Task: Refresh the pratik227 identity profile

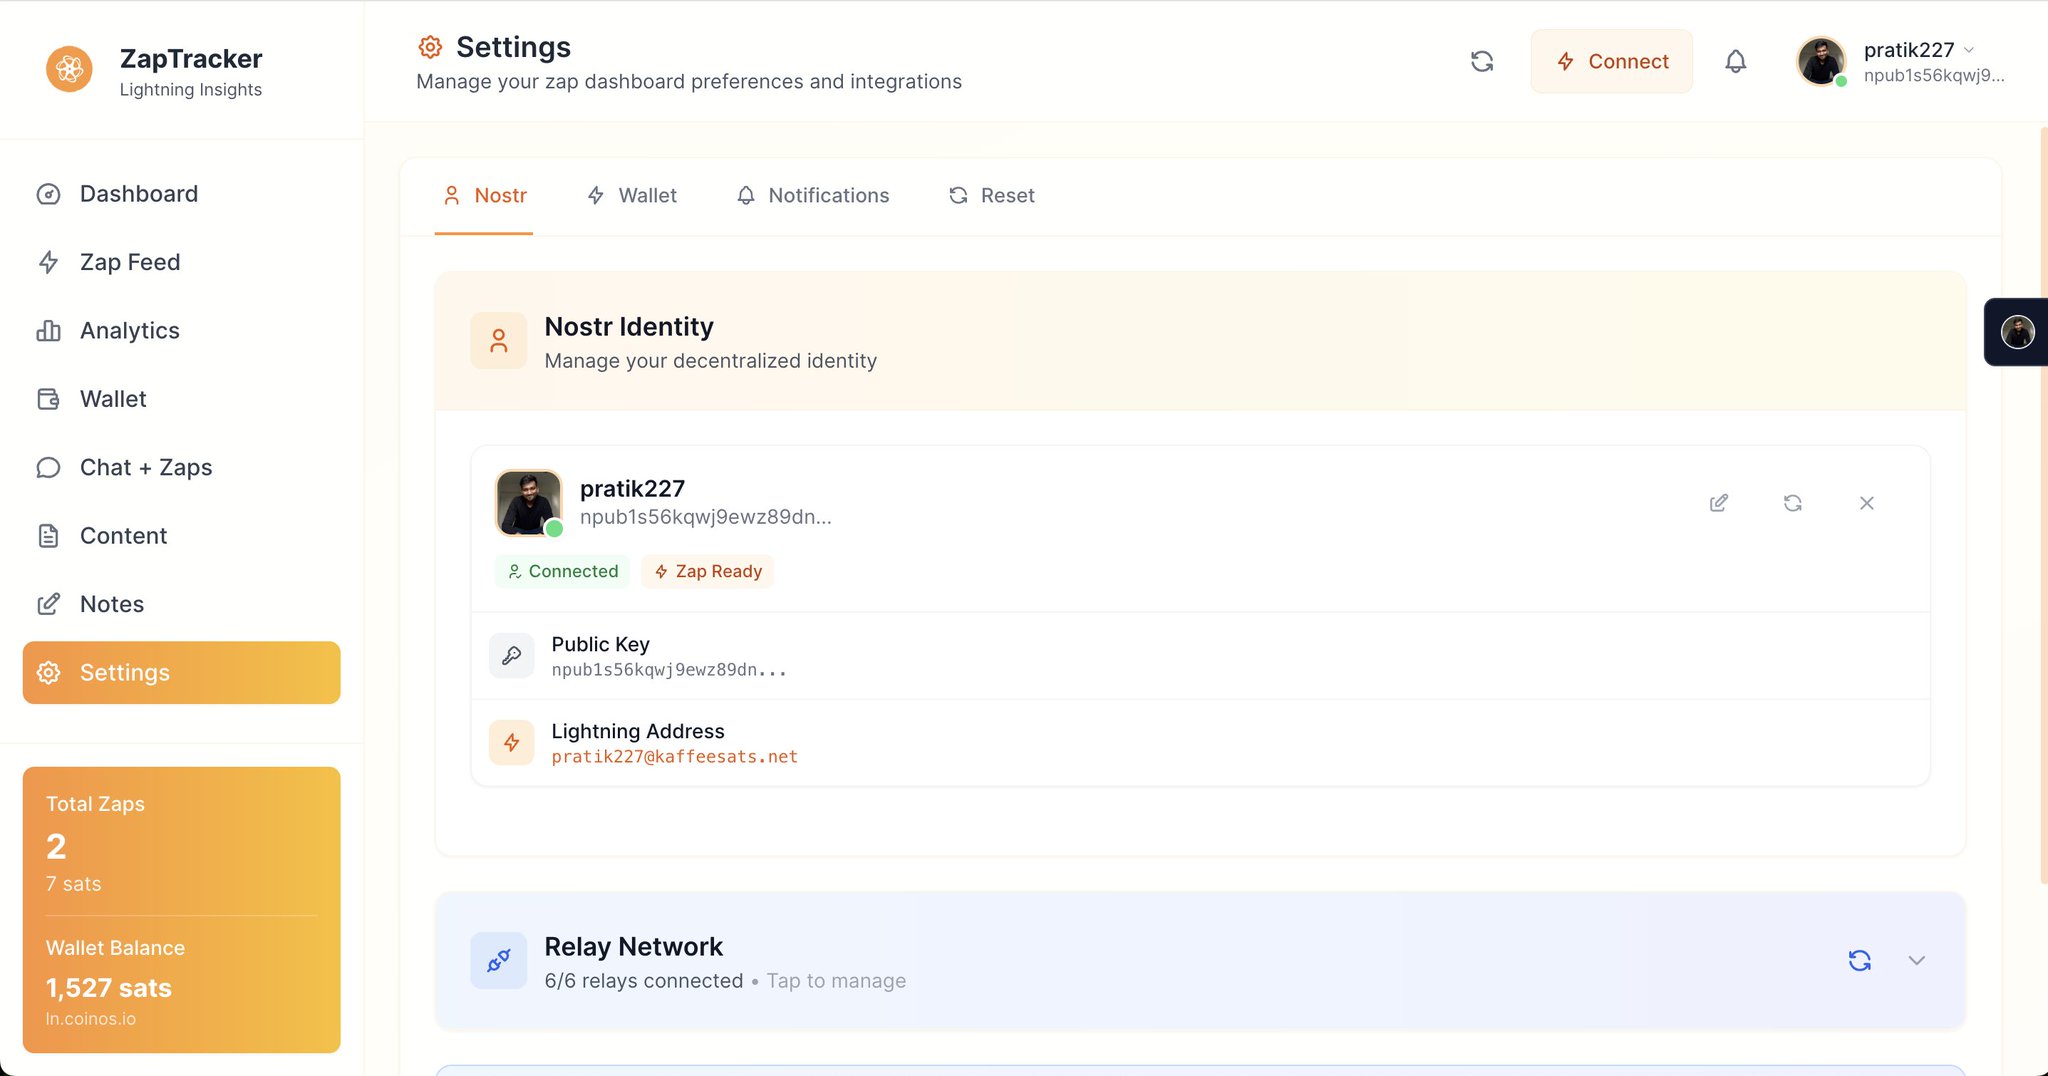Action: [x=1793, y=503]
